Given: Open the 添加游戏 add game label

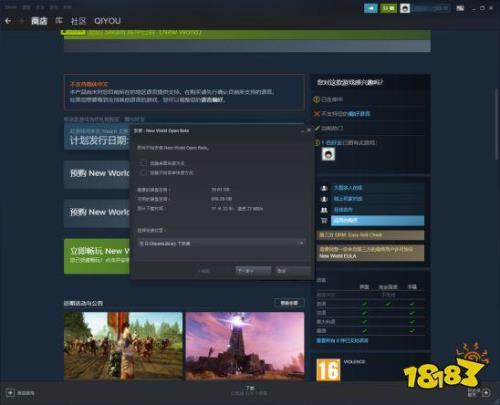Looking at the screenshot, I should click(26, 393).
